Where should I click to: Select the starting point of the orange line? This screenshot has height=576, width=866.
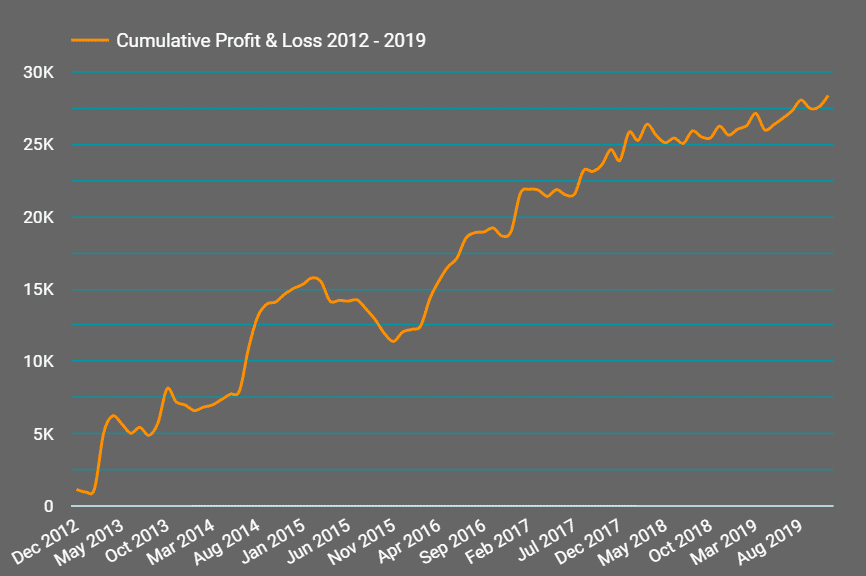77,490
